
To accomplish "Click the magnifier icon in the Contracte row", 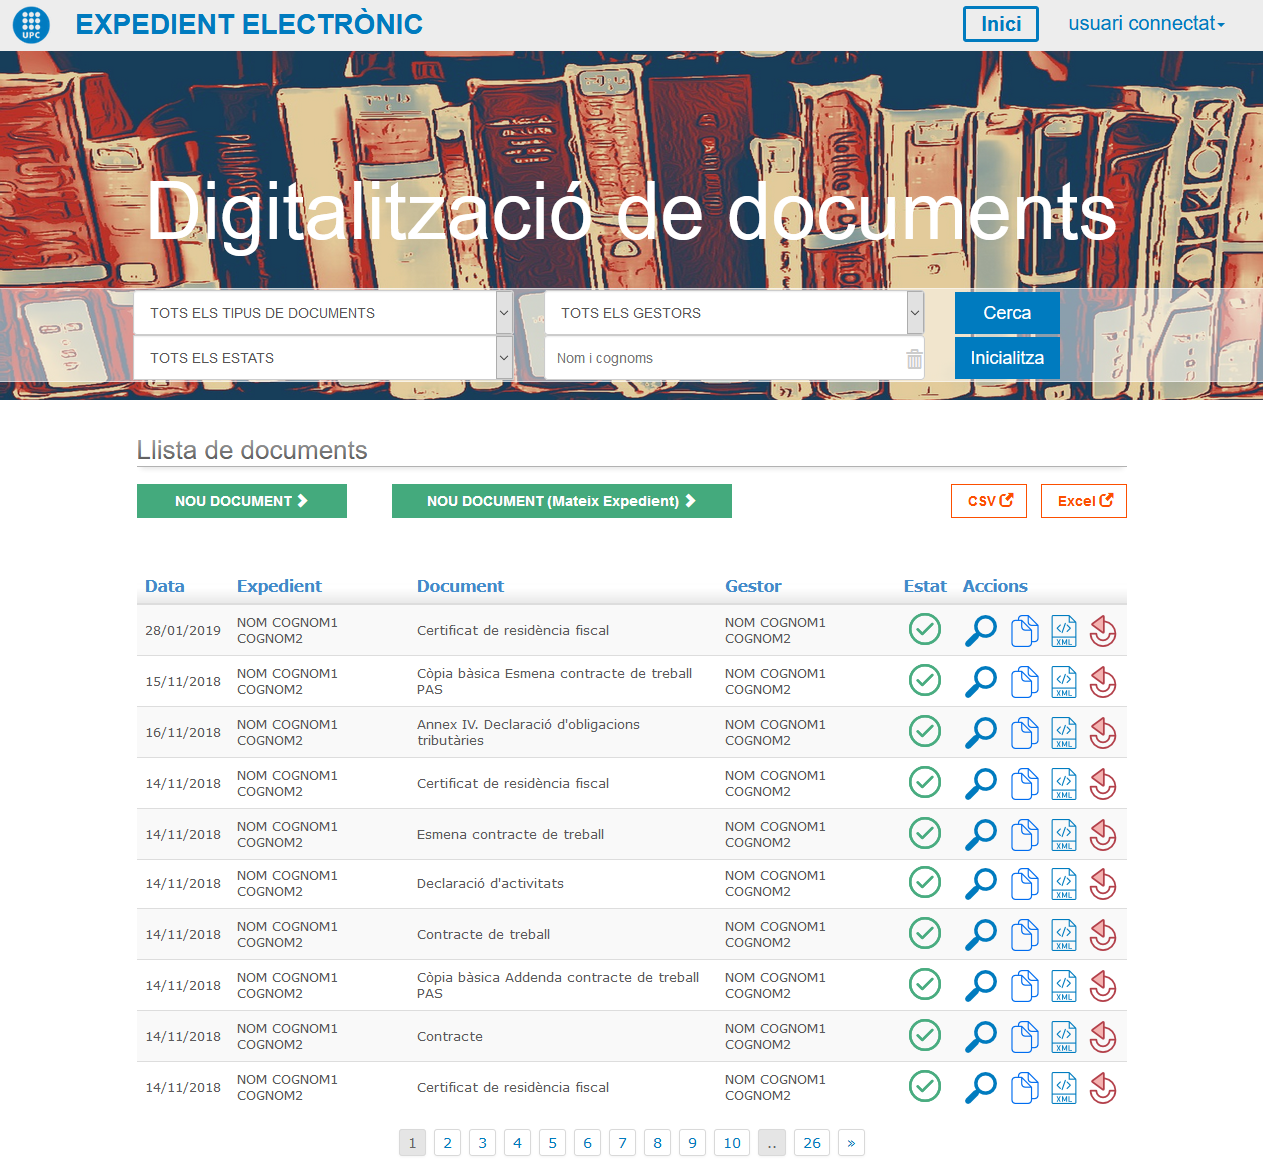I will click(980, 1037).
